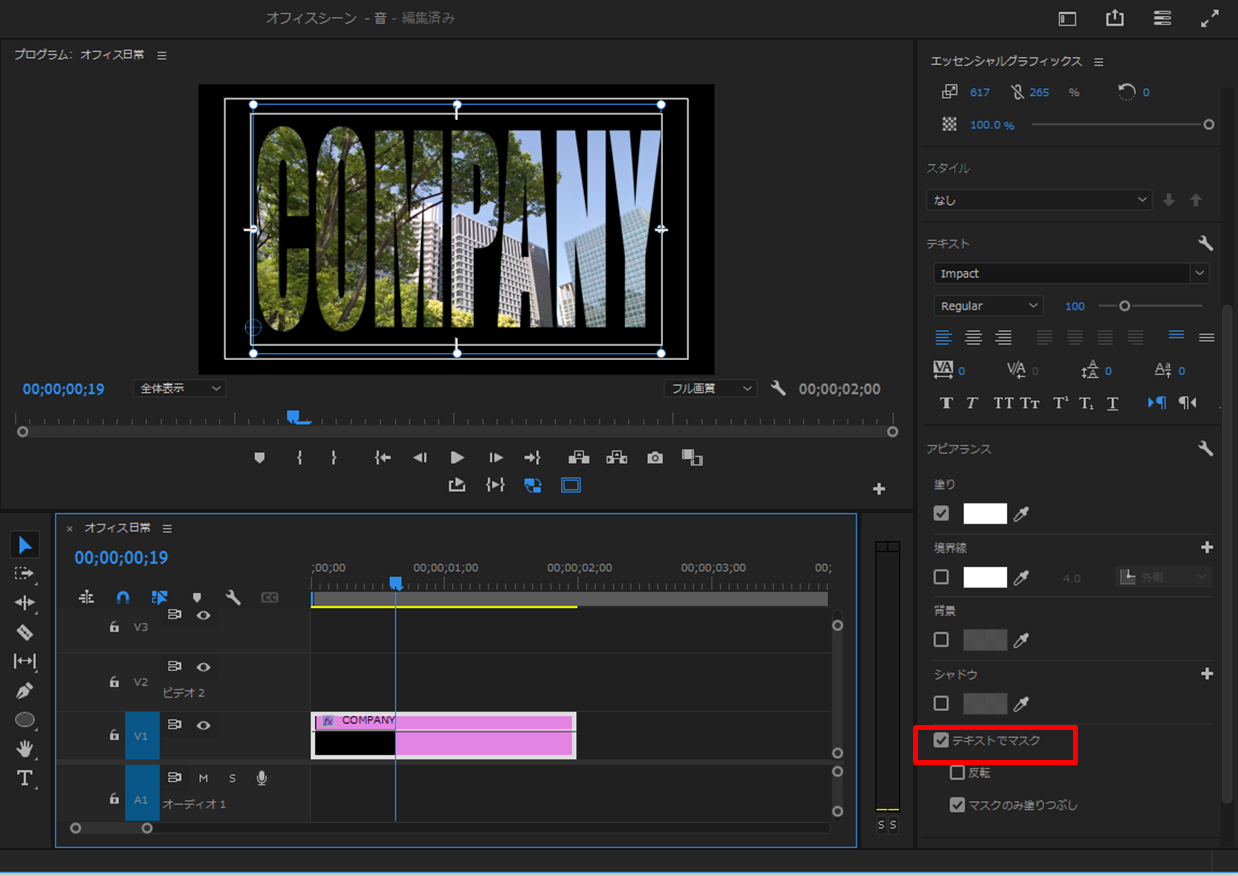
Task: Select the Hand tool
Action: 25,749
